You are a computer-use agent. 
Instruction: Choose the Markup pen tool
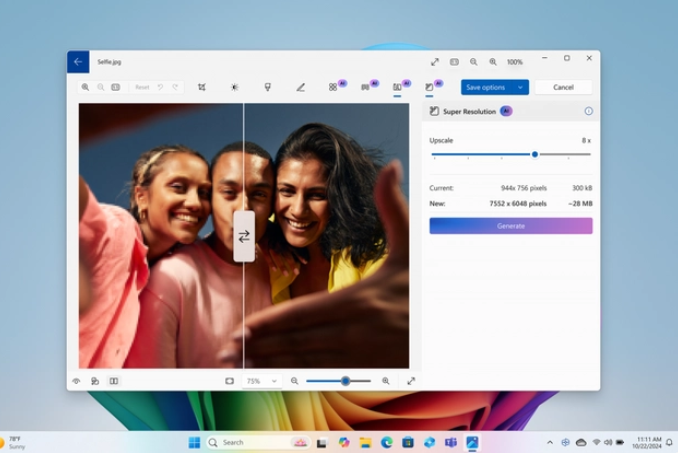pyautogui.click(x=301, y=87)
